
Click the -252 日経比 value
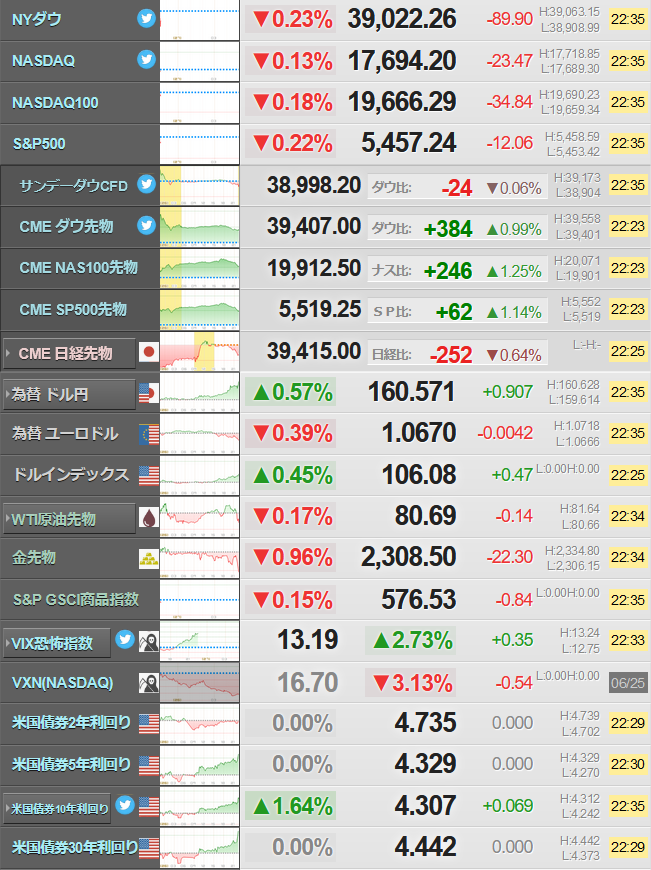pyautogui.click(x=451, y=355)
